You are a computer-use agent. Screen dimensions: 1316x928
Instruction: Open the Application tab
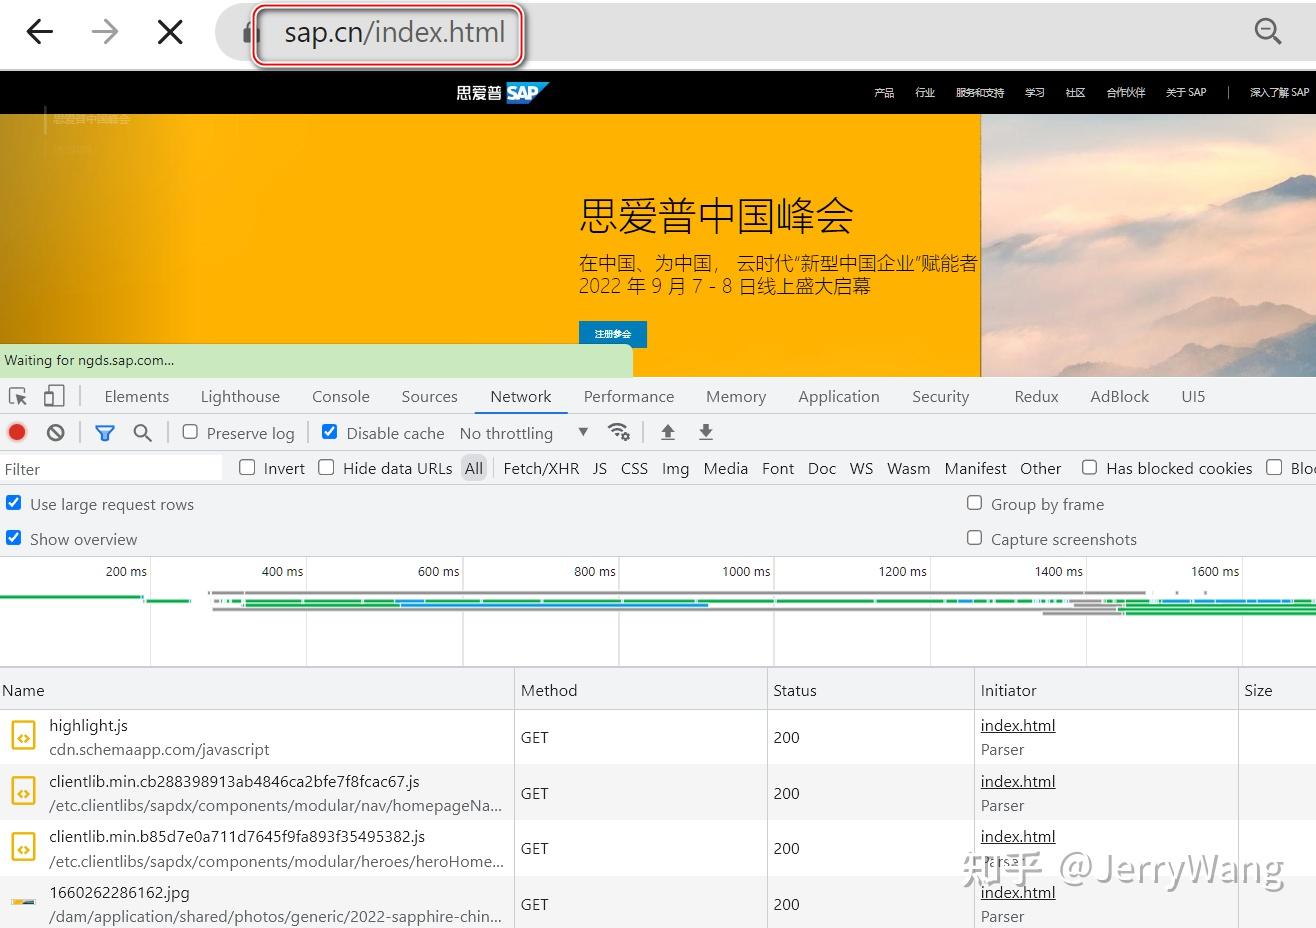tap(839, 396)
